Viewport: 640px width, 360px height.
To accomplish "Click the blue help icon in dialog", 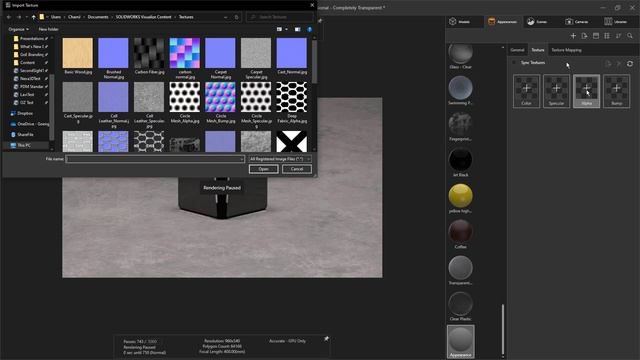I will [x=309, y=29].
